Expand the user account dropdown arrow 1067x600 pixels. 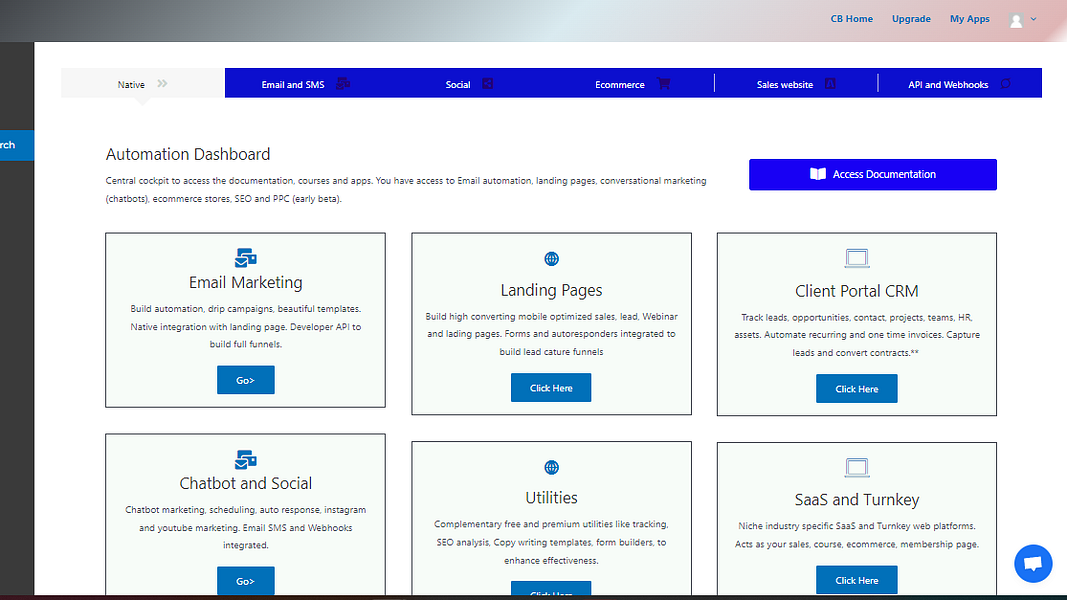[1034, 19]
